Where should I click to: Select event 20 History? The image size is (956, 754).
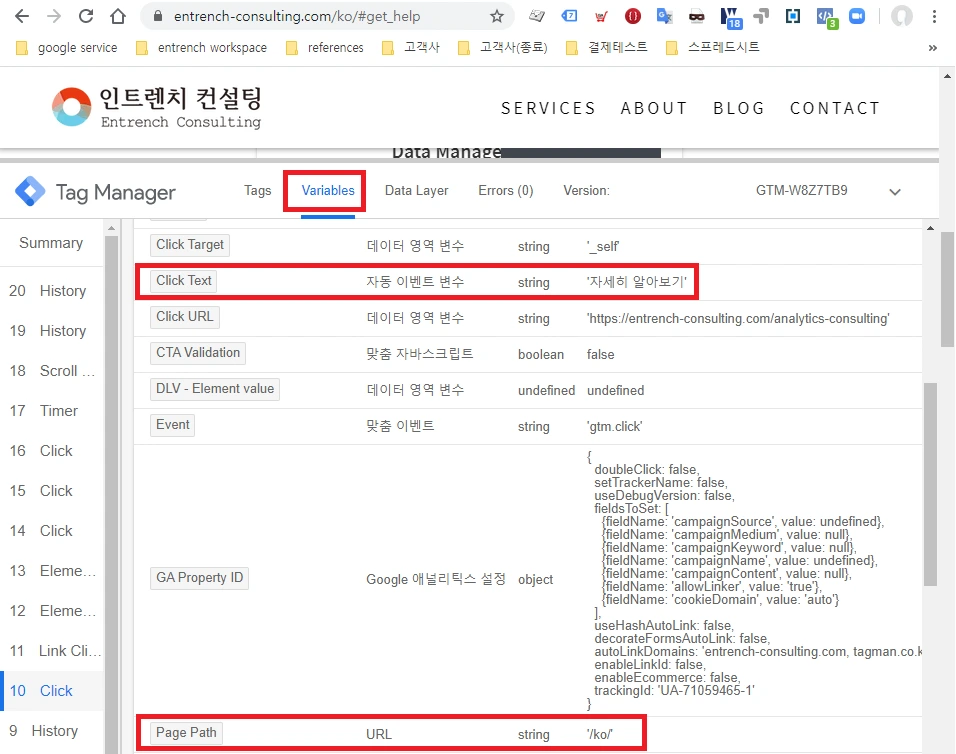click(51, 291)
